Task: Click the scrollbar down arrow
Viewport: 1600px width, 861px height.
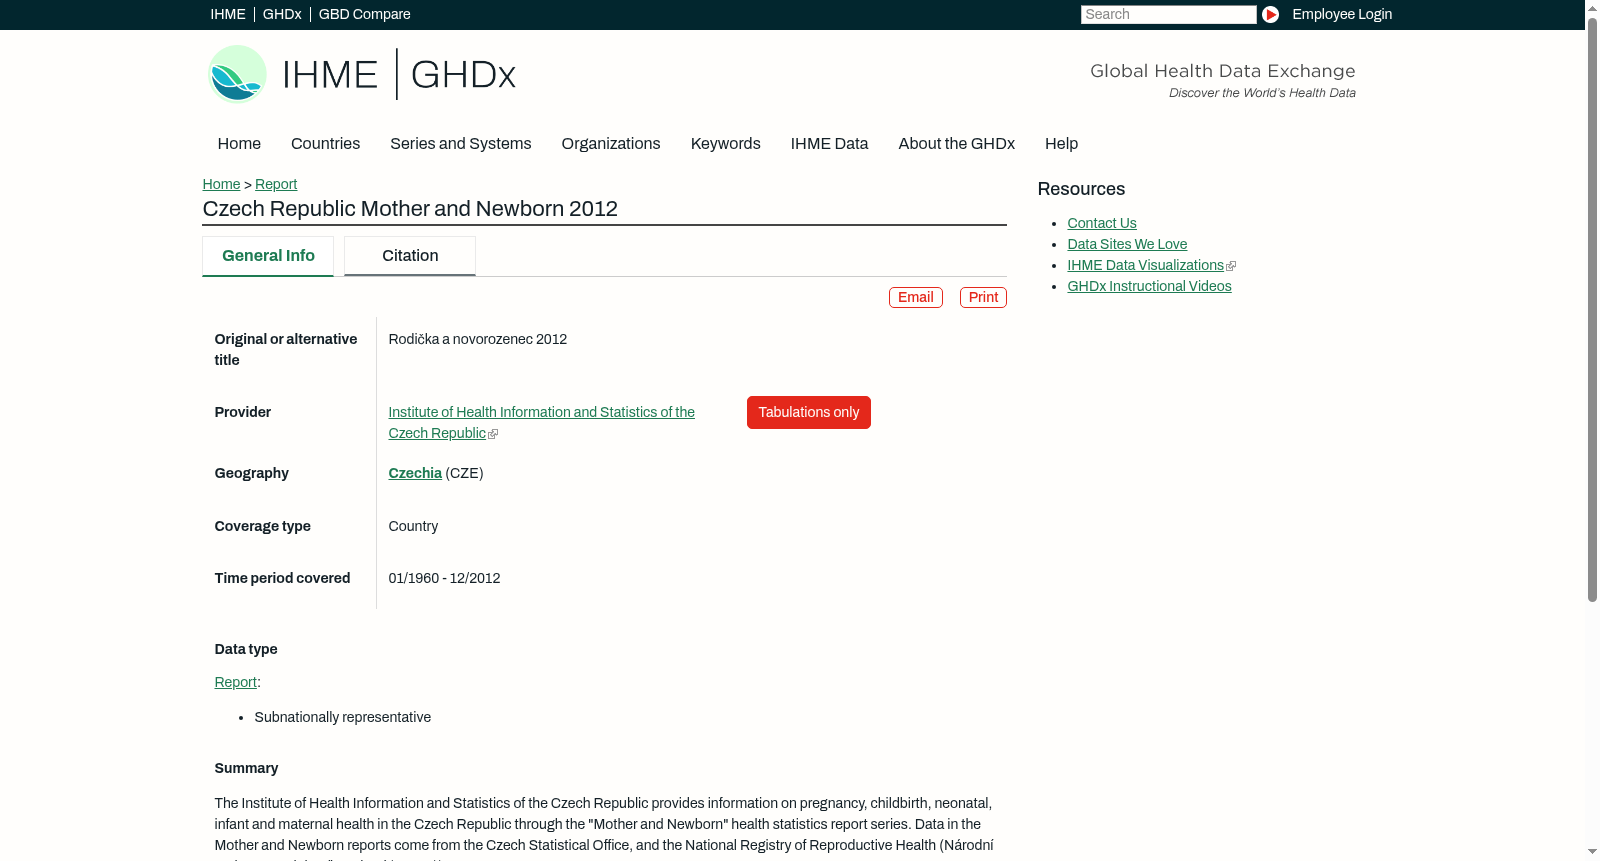Action: tap(1592, 852)
